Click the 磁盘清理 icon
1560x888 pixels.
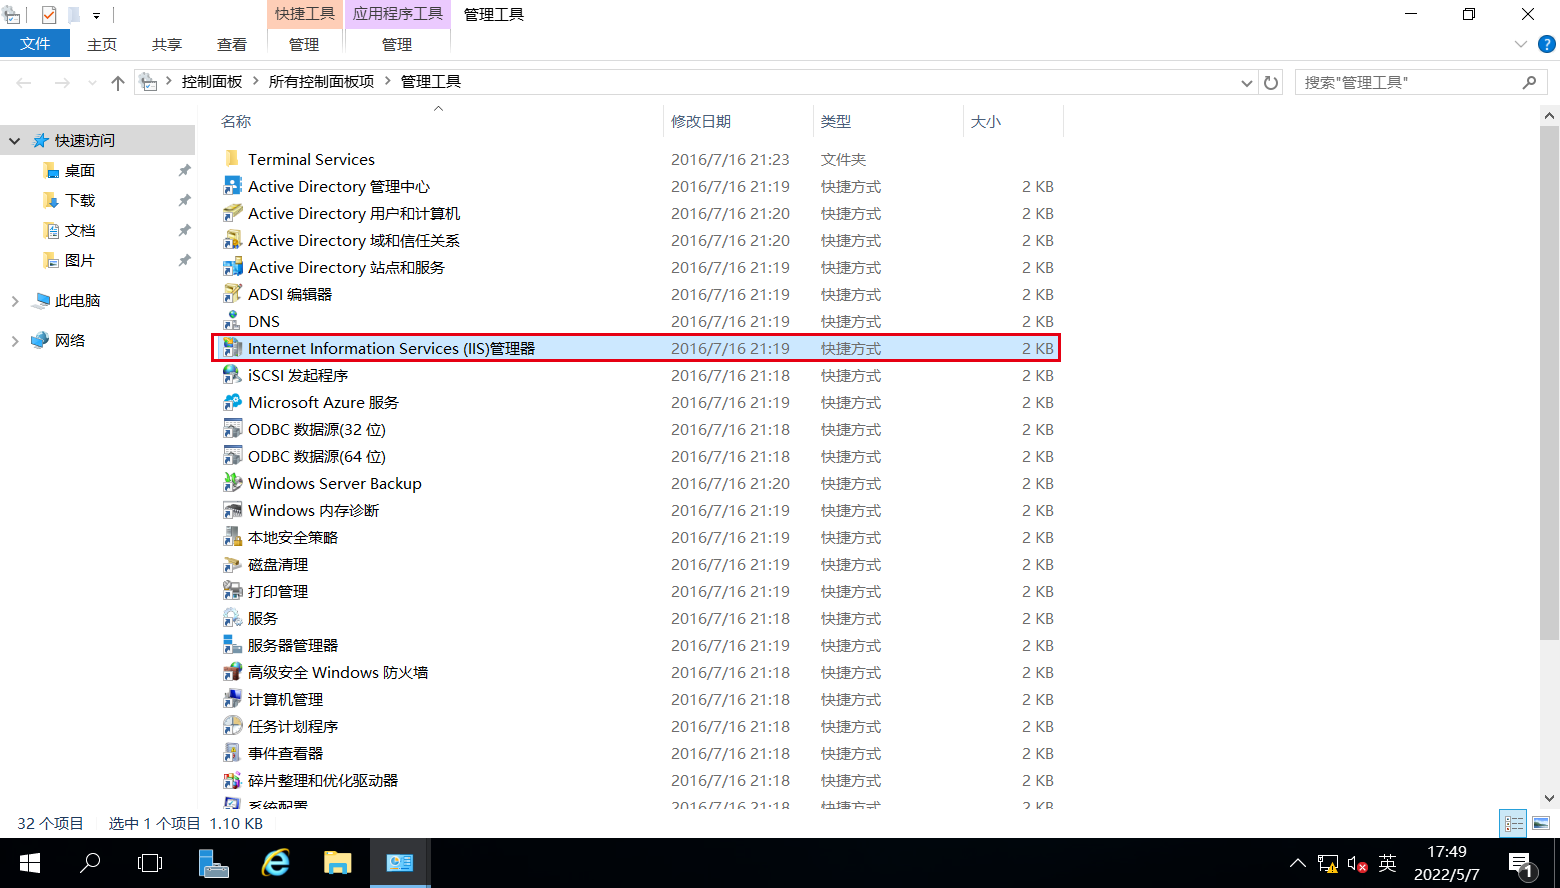(232, 564)
